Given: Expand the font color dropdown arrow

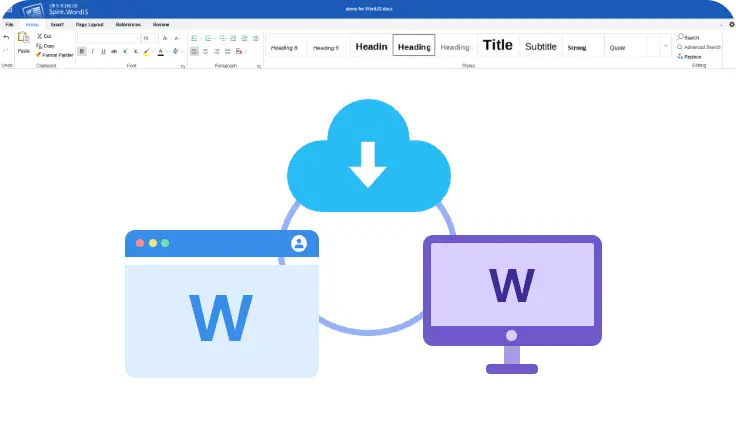Looking at the screenshot, I should 167,52.
